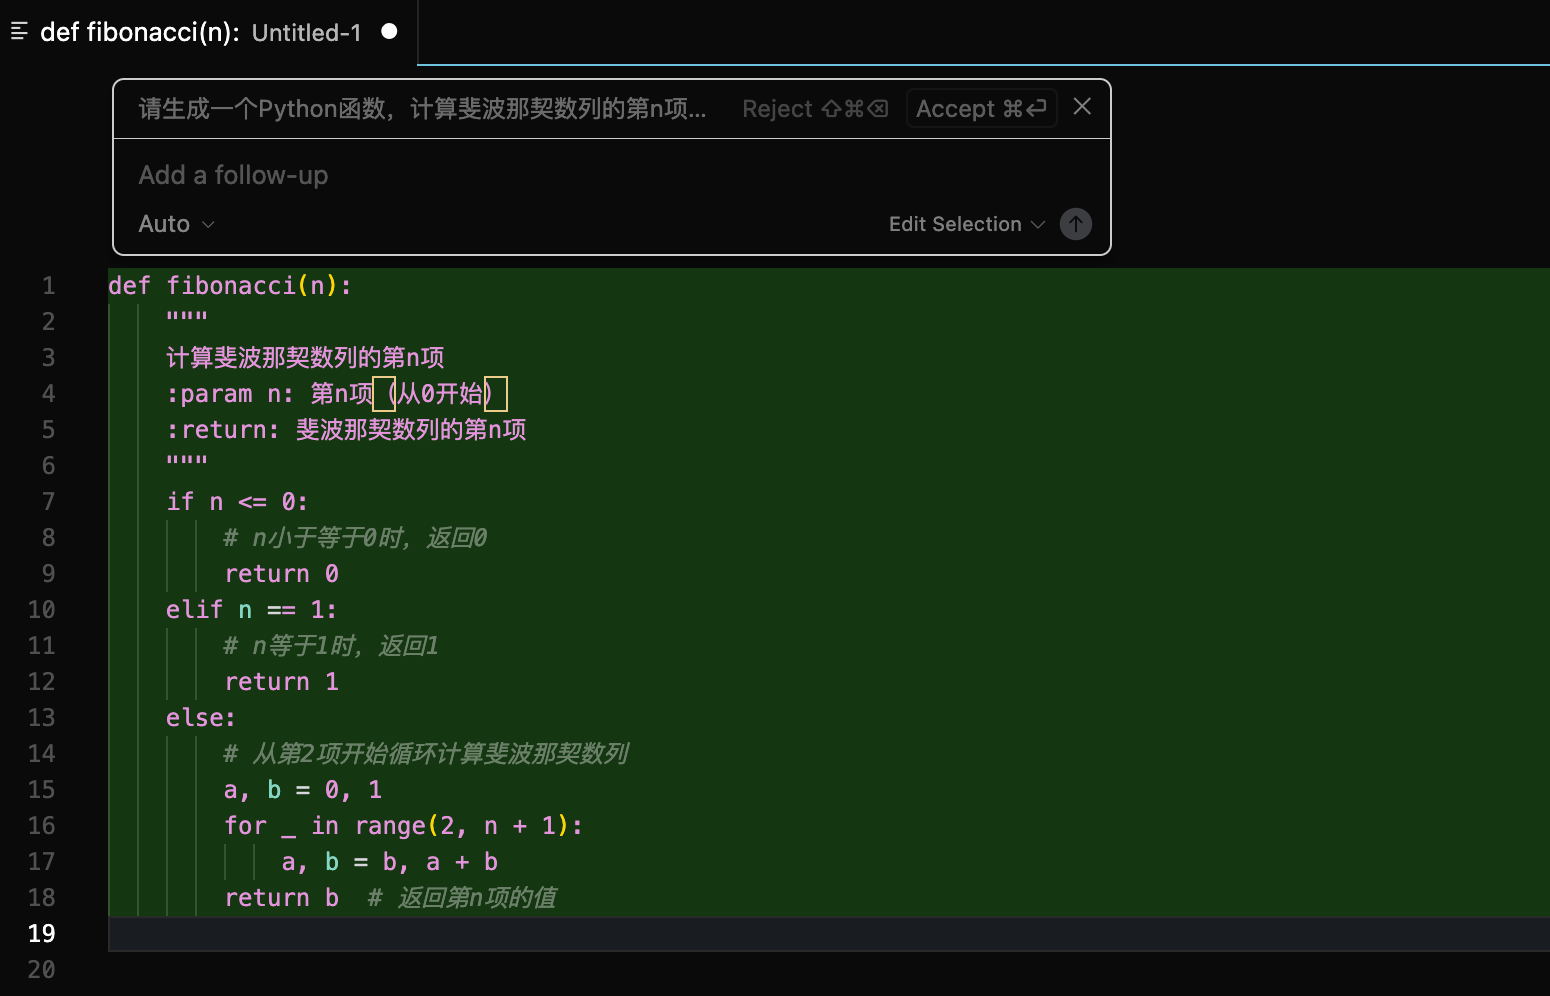Click the 'def fibonacci(n):' code line
This screenshot has height=996, width=1550.
click(x=230, y=286)
